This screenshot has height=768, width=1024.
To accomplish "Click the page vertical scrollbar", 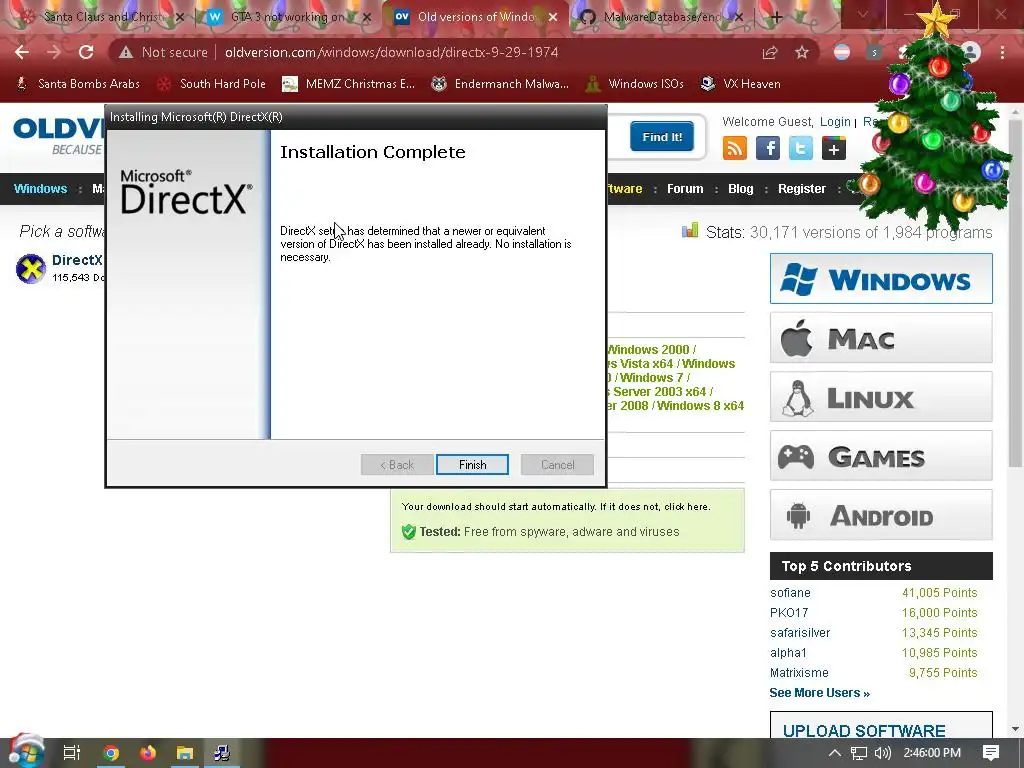I will tap(1015, 294).
